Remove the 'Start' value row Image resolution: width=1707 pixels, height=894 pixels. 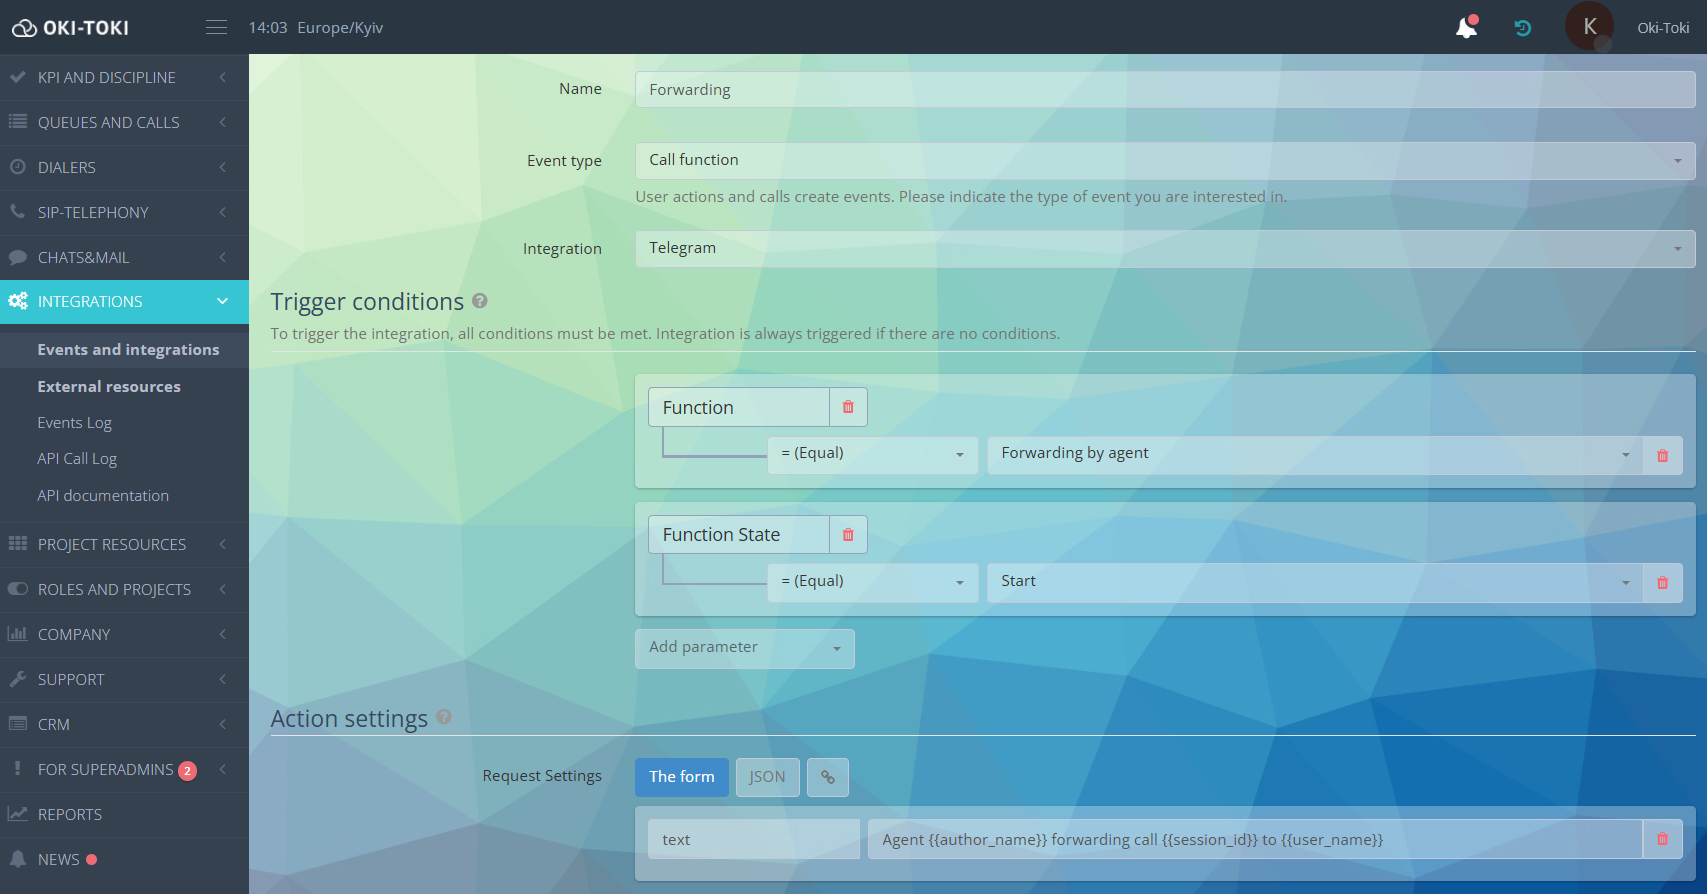(x=1662, y=583)
